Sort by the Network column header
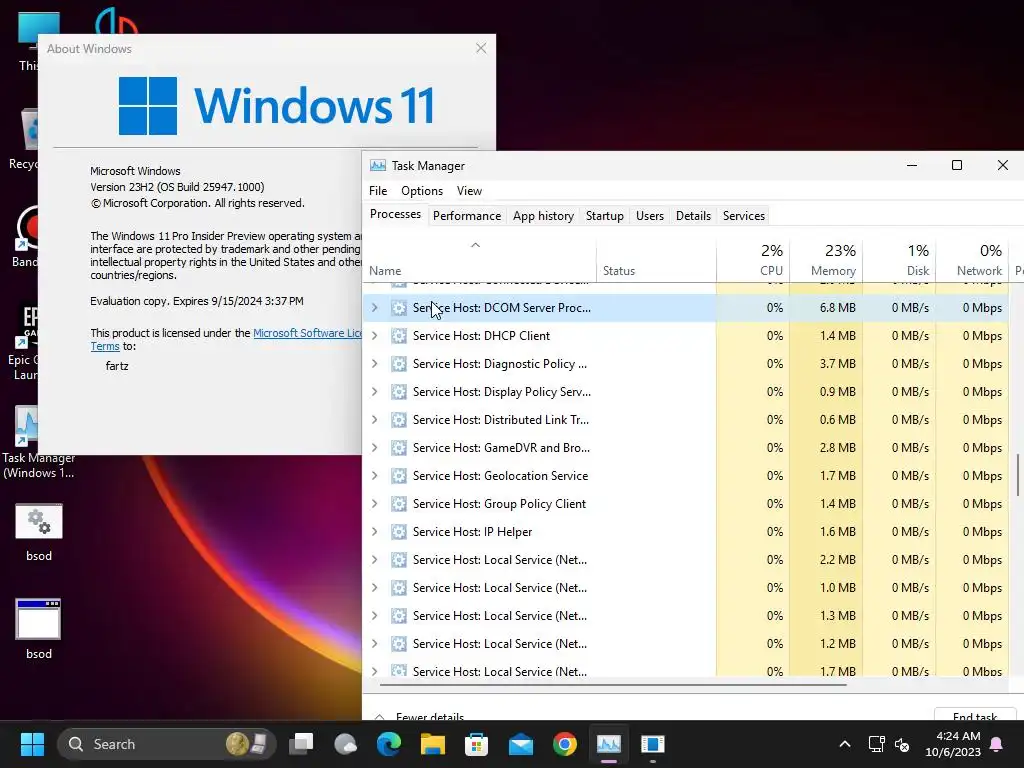Image resolution: width=1024 pixels, height=768 pixels. click(x=972, y=260)
